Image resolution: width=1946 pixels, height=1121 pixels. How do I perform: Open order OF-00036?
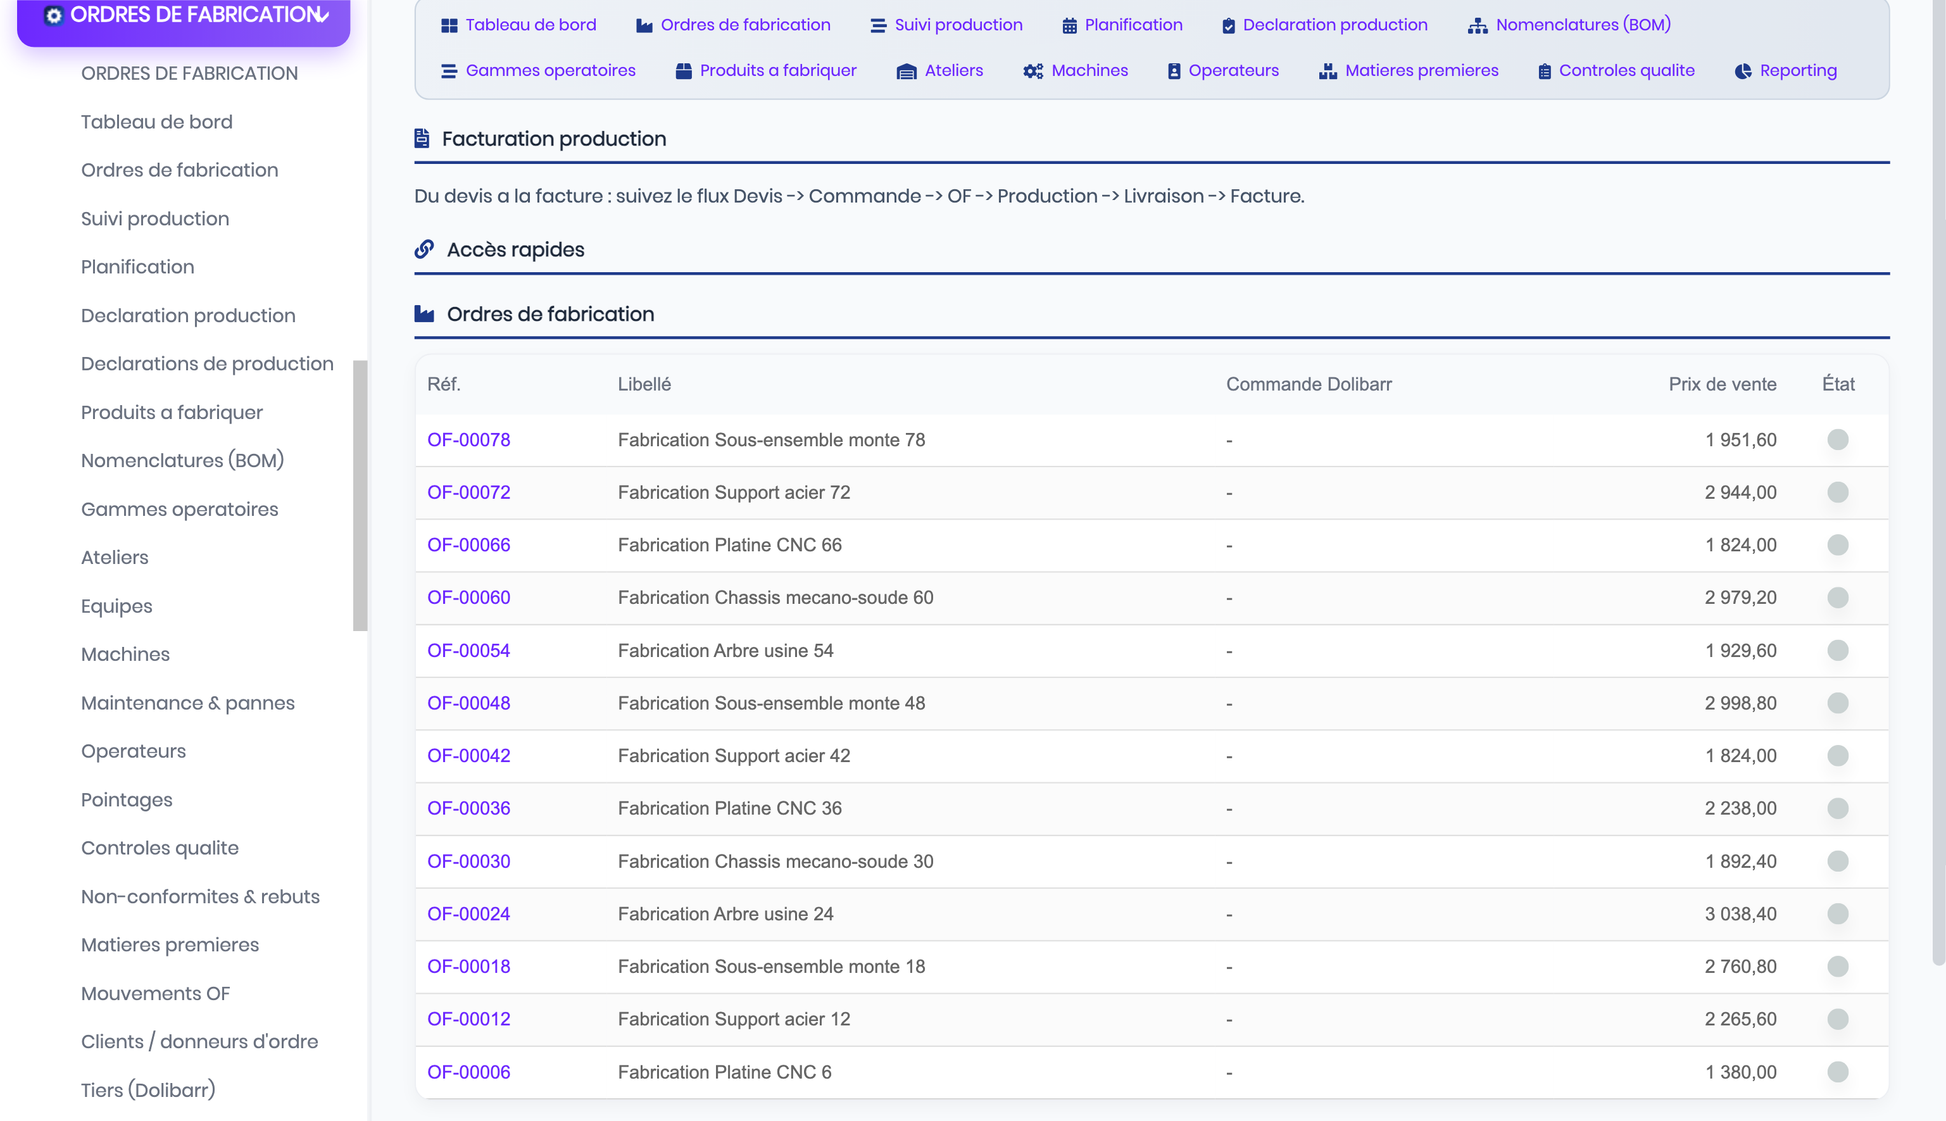(x=468, y=808)
